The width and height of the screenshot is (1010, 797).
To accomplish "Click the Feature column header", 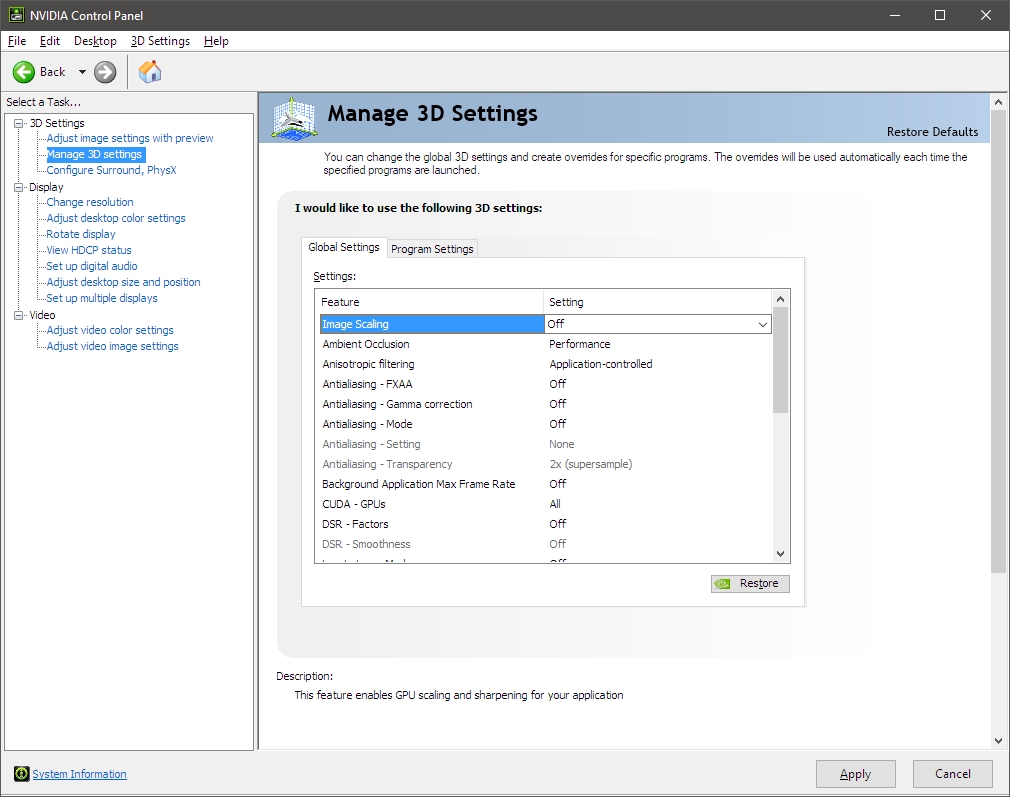I will (430, 302).
